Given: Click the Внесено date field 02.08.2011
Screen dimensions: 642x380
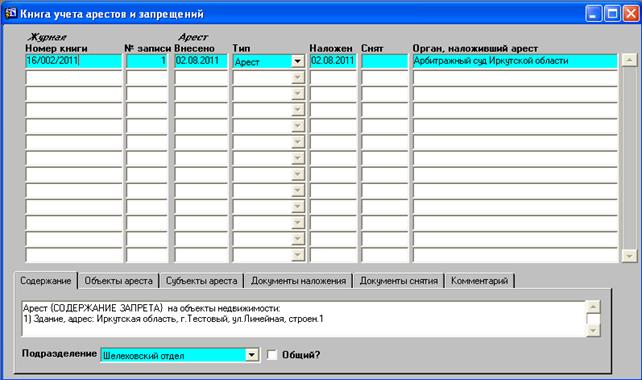Looking at the screenshot, I should [x=201, y=61].
